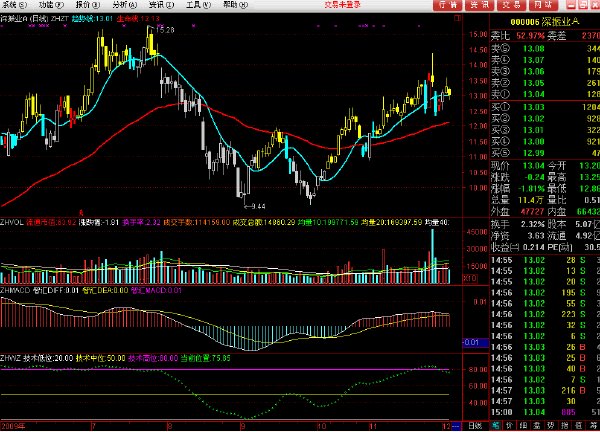600x432 pixels.
Task: Click 涨跌 value -0.24
Action: (533, 177)
